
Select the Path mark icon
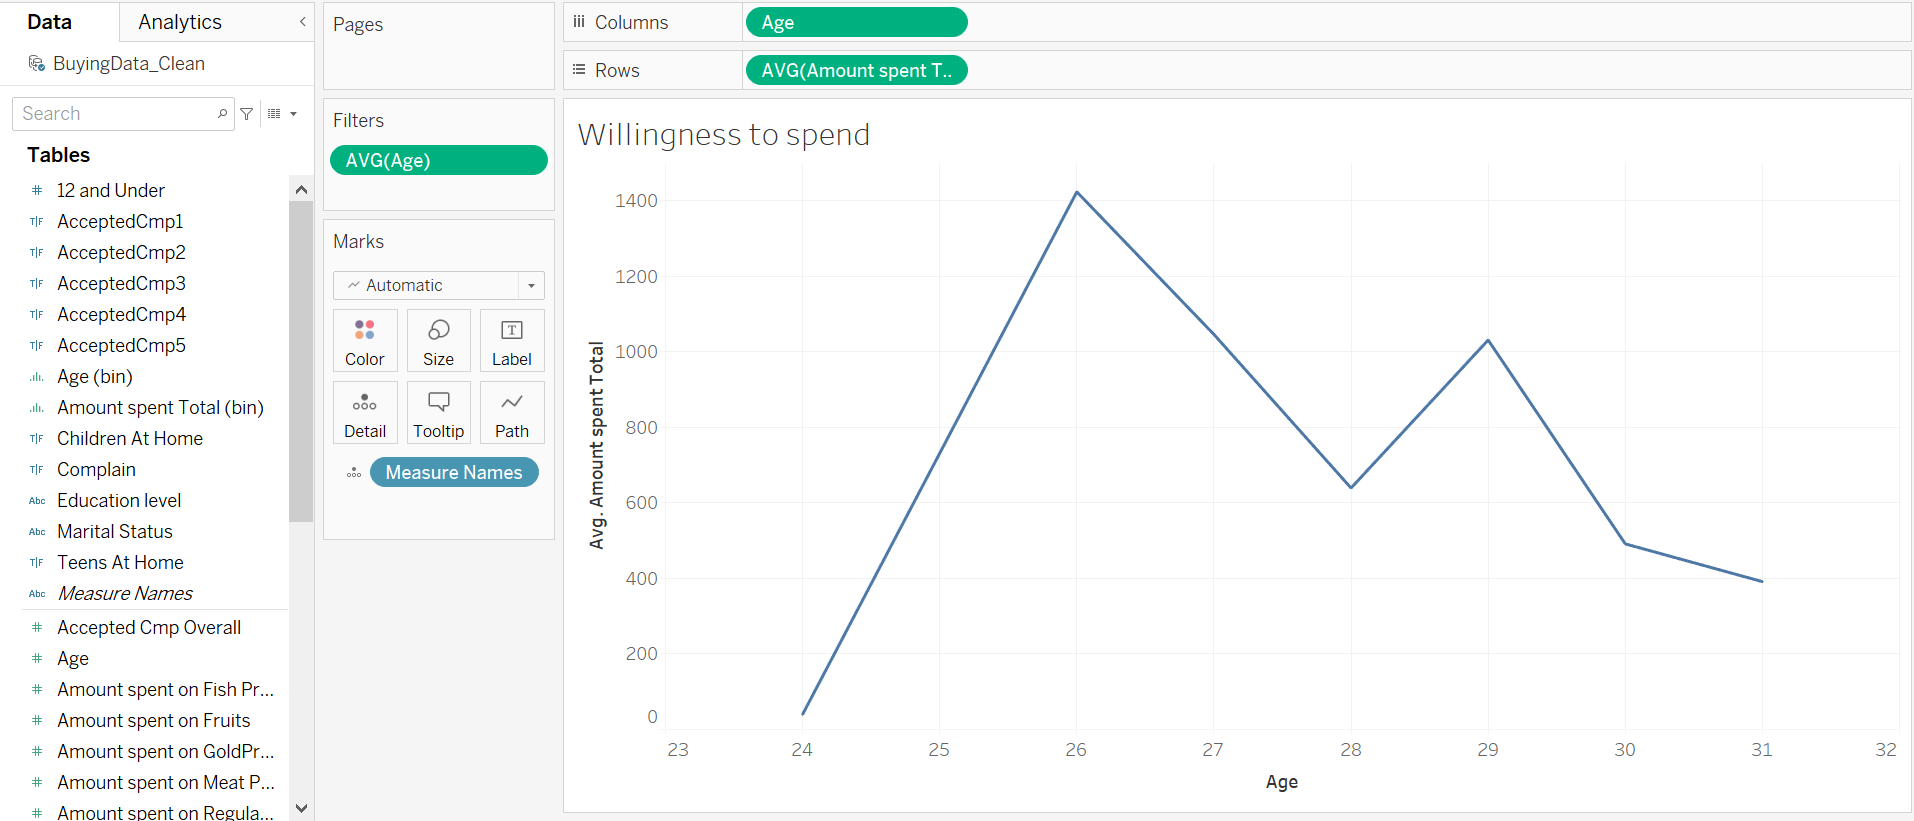pyautogui.click(x=511, y=412)
